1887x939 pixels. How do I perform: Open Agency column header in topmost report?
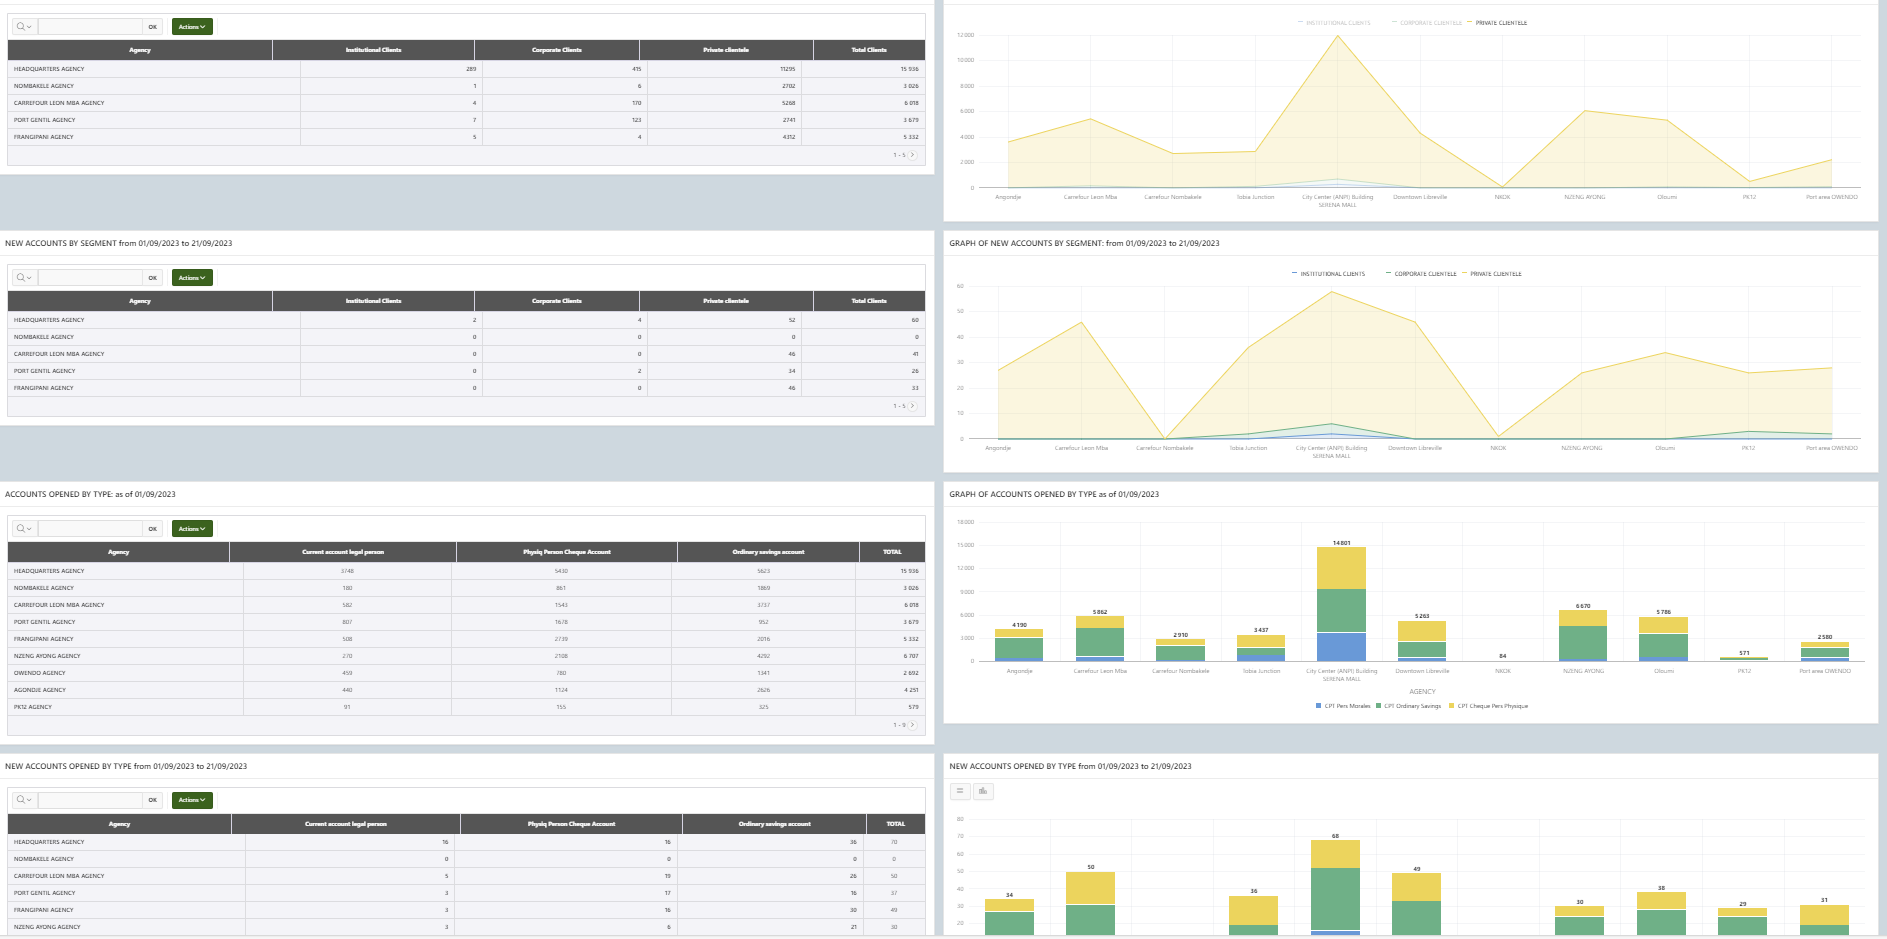[140, 50]
